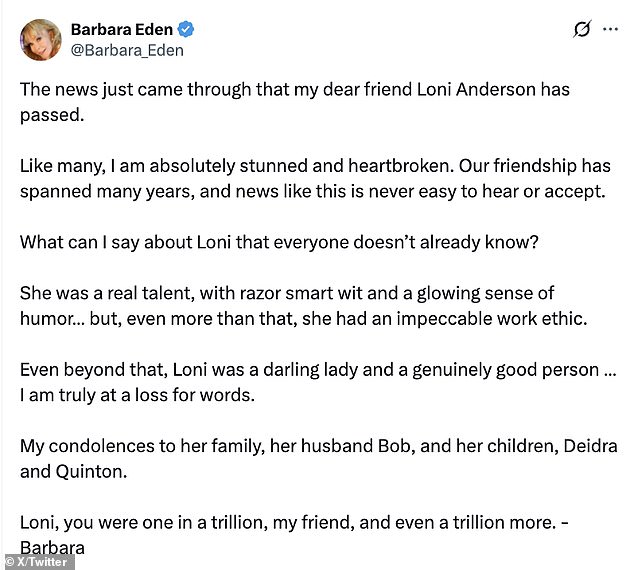The width and height of the screenshot is (634, 570).
Task: Click Barbara Eden's profile avatar
Action: click(x=41, y=38)
